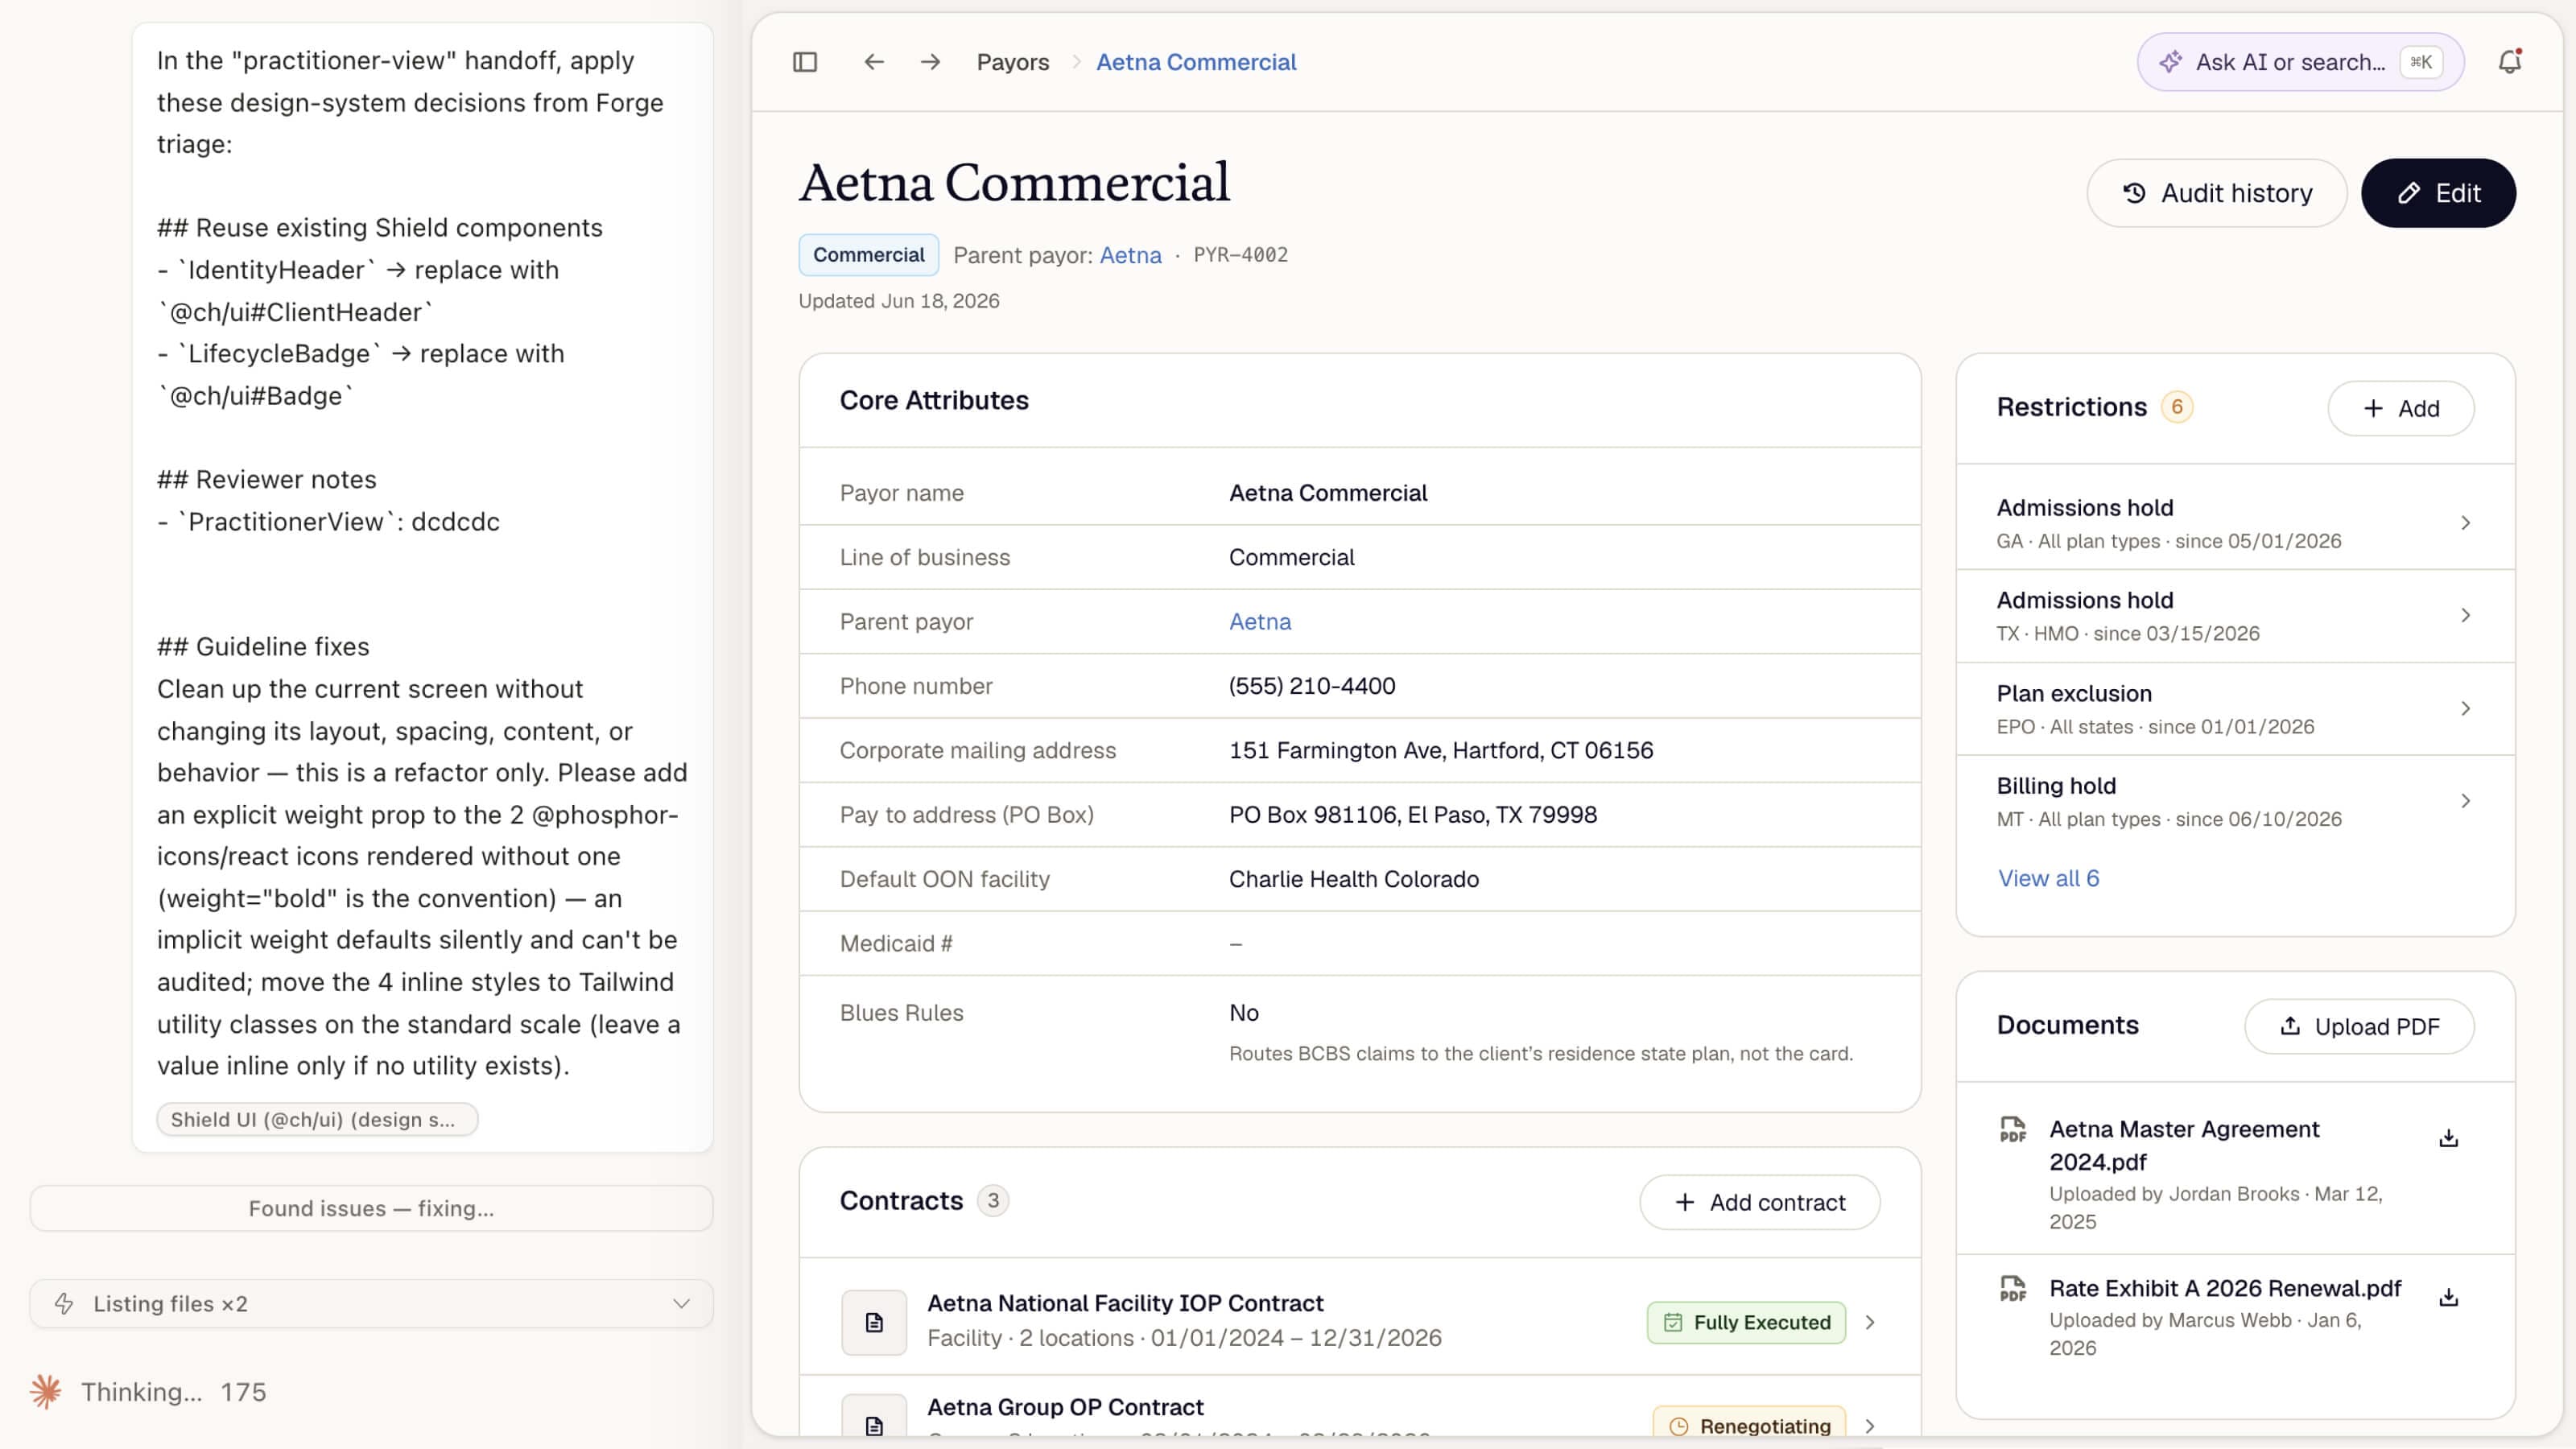Image resolution: width=2576 pixels, height=1449 pixels.
Task: Open the Aetna parent payor link in the header
Action: (x=1130, y=255)
